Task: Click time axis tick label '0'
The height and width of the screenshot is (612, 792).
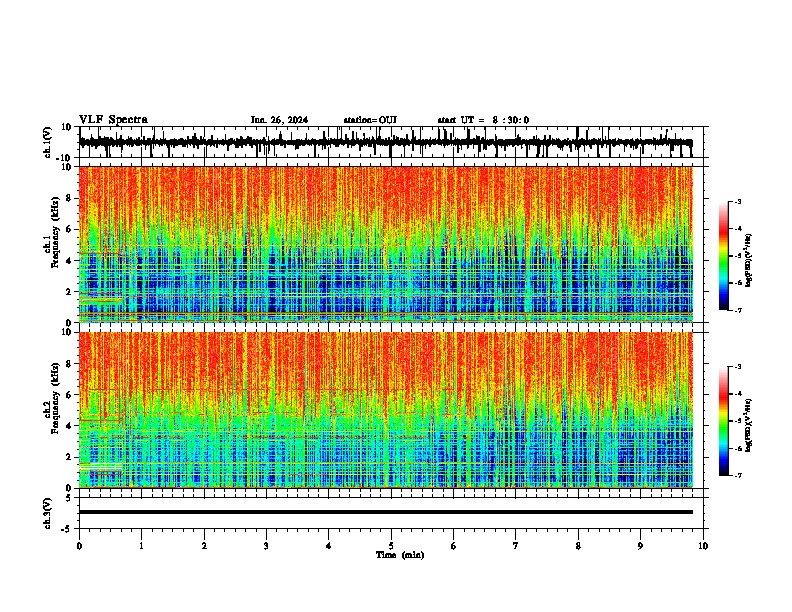Action: tap(79, 546)
